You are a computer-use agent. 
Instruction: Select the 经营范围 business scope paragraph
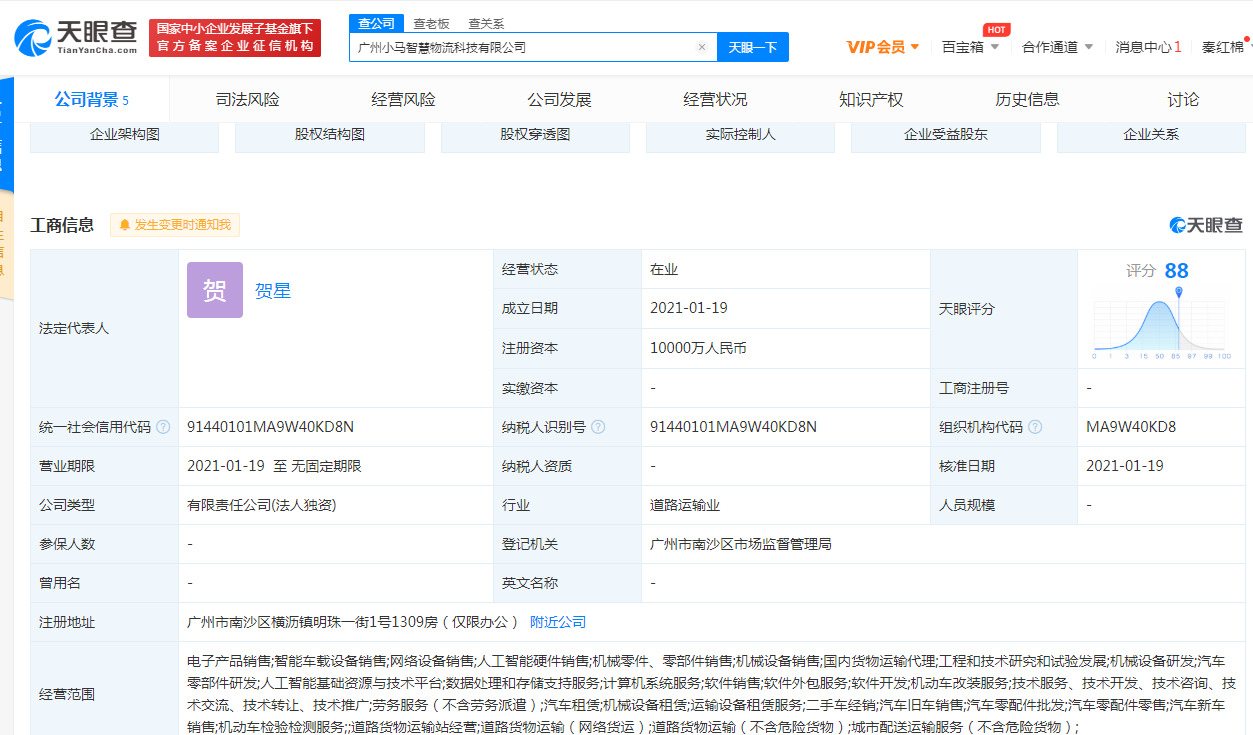pos(711,694)
